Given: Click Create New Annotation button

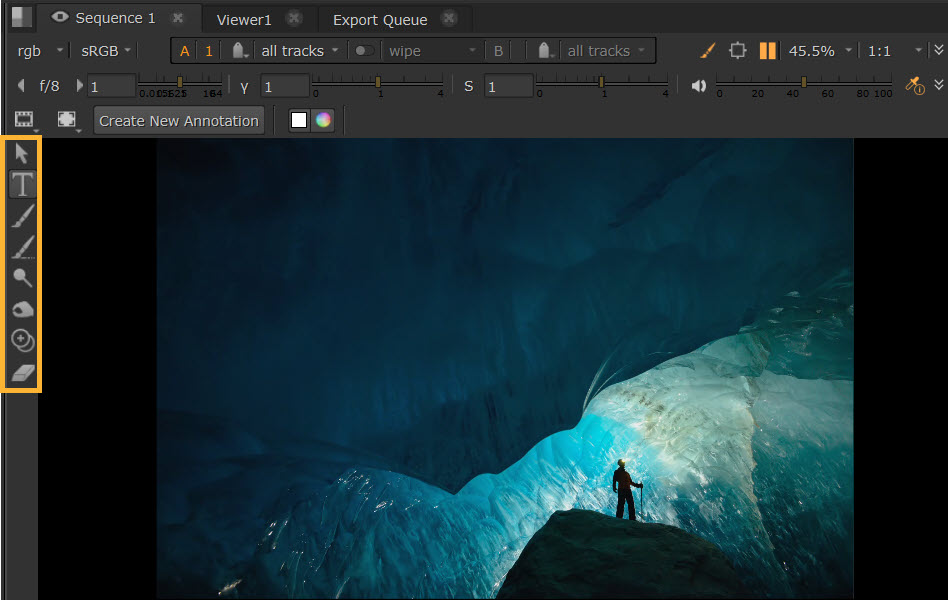Looking at the screenshot, I should [179, 121].
